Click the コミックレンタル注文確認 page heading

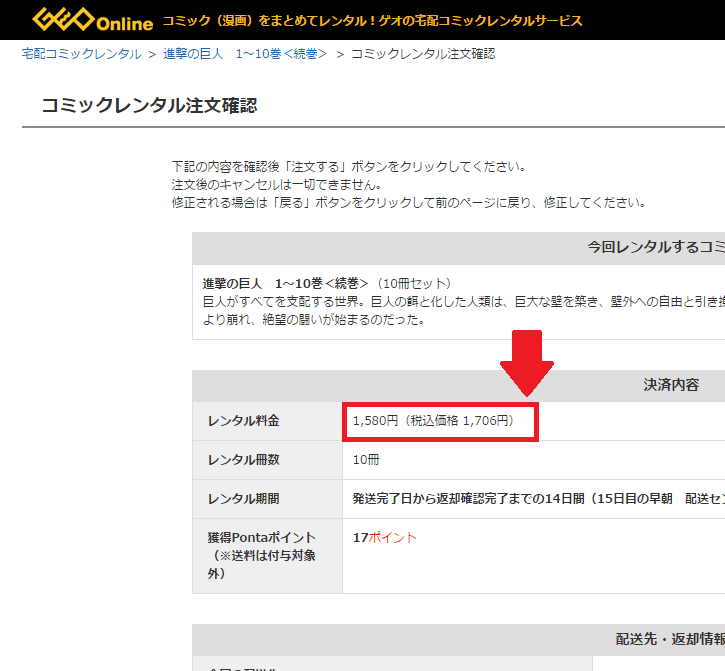click(x=149, y=105)
